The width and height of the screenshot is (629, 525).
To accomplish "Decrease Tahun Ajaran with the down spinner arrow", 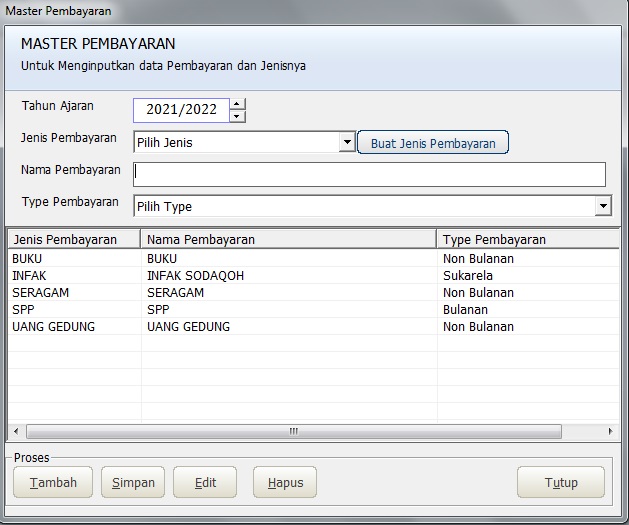I will coord(237,116).
